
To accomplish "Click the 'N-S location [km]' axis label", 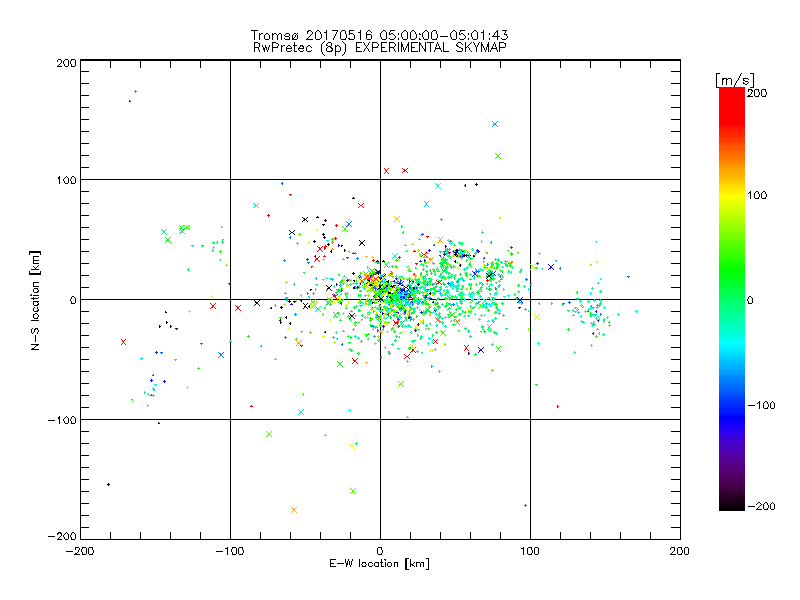I will click(x=35, y=301).
